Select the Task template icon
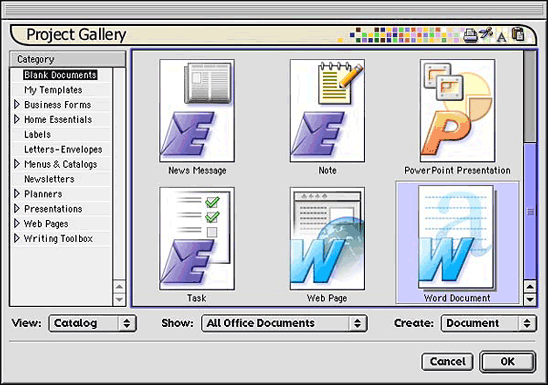 click(197, 238)
